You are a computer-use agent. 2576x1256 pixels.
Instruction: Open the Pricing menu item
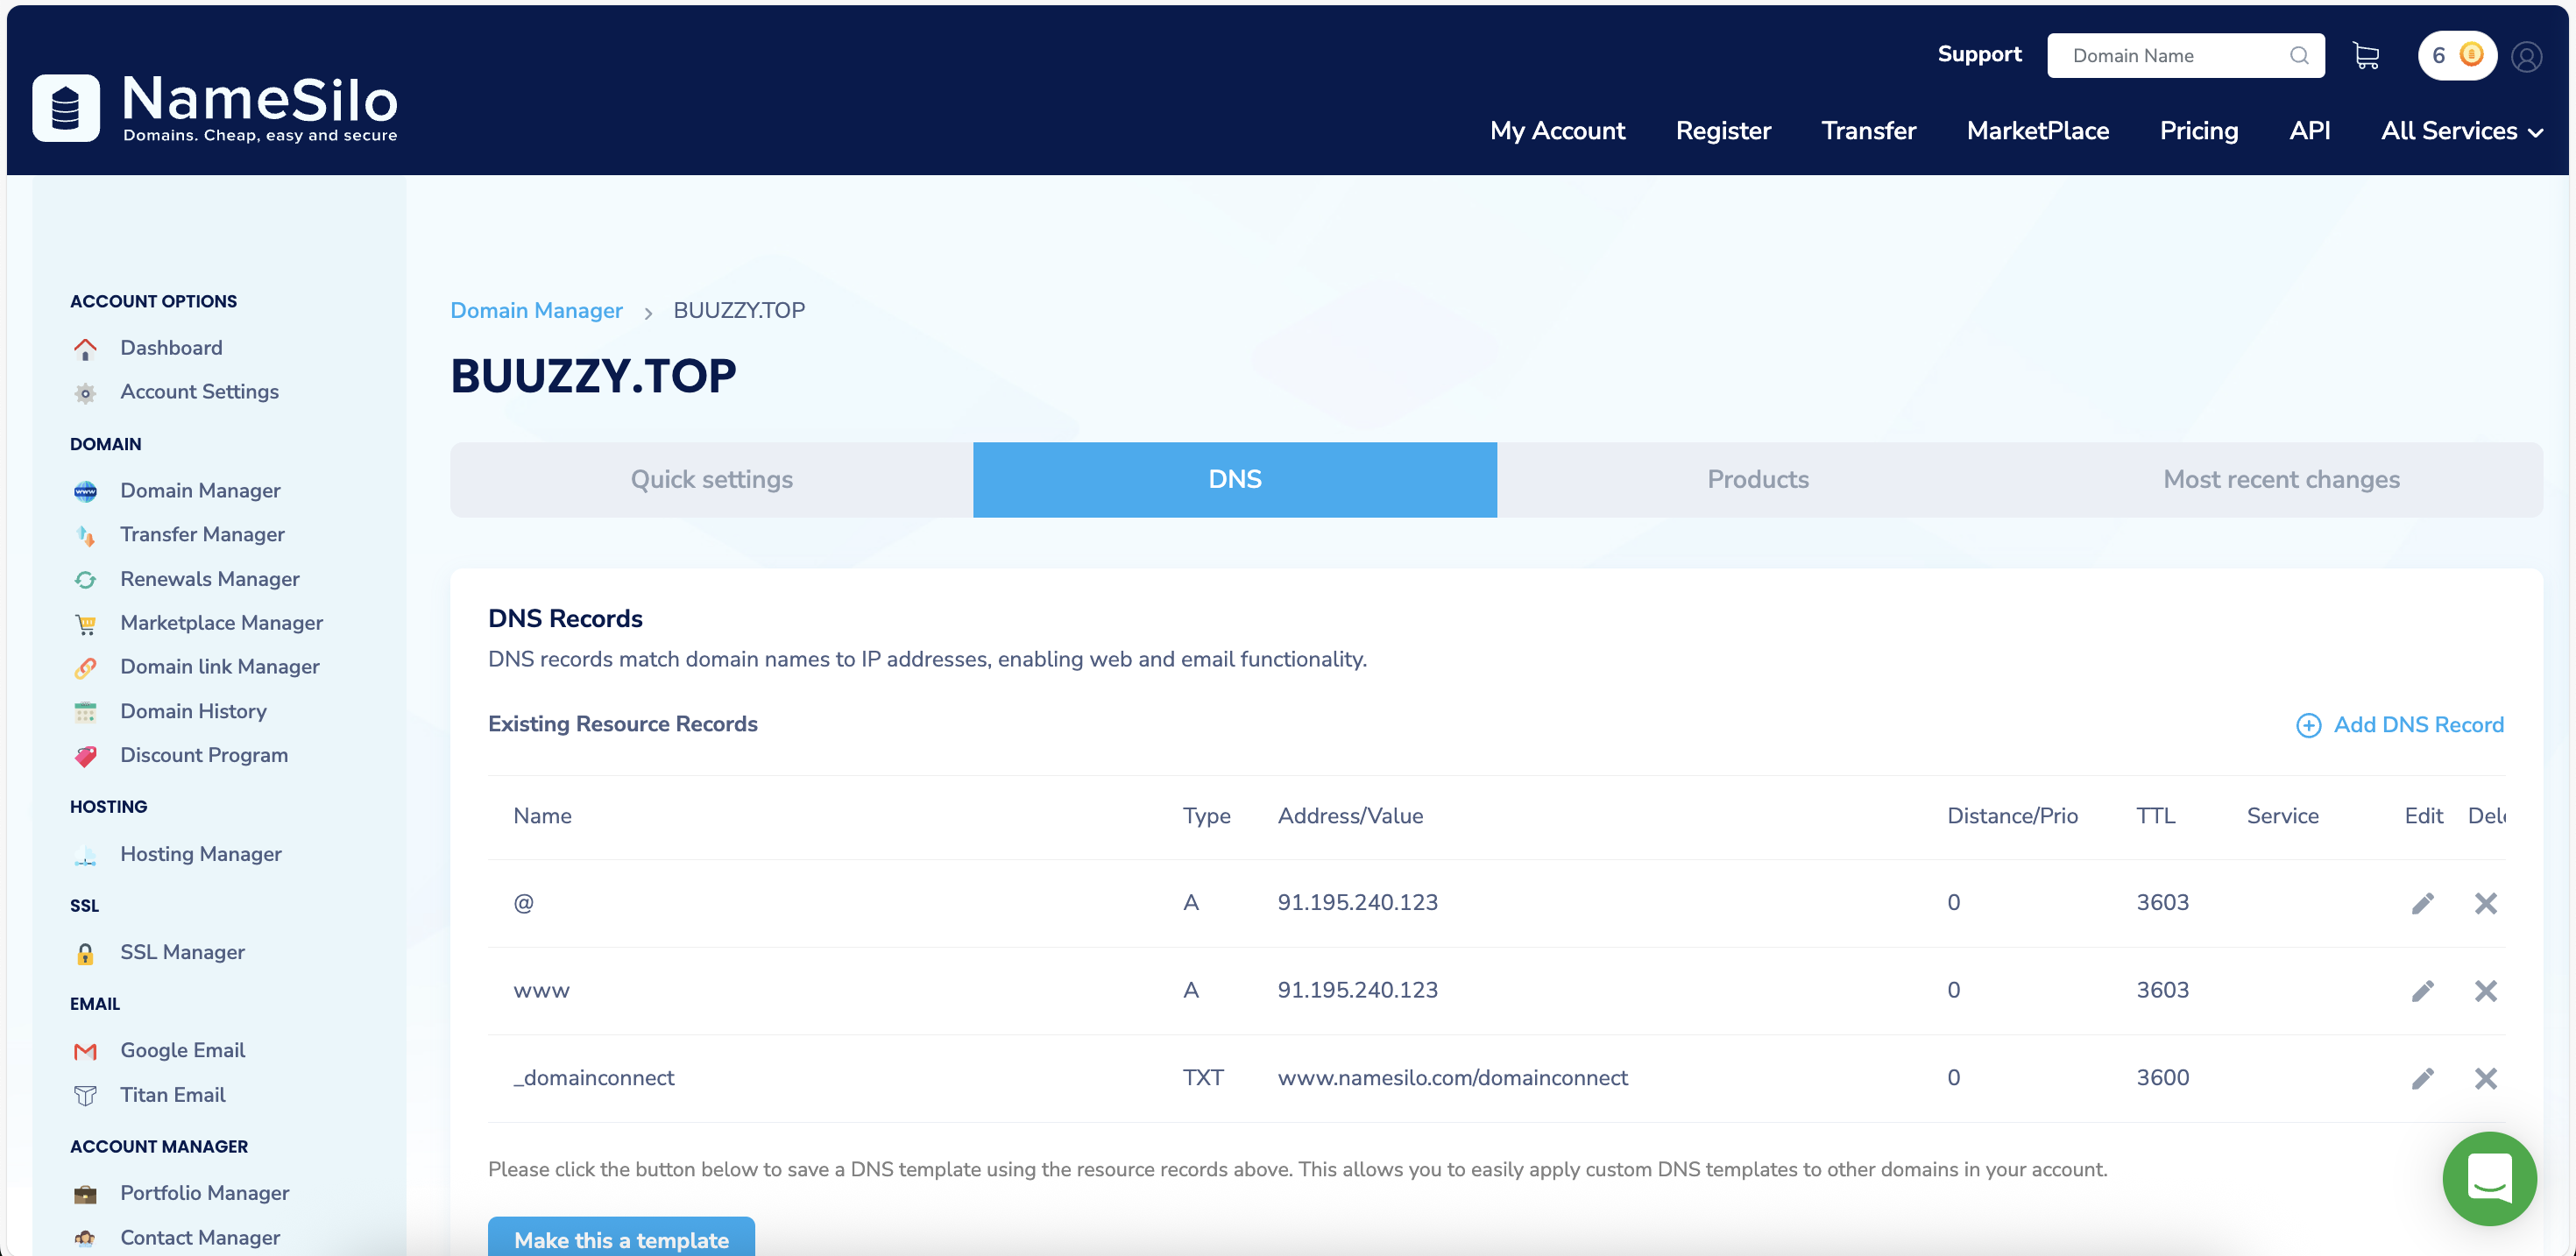coord(2198,131)
